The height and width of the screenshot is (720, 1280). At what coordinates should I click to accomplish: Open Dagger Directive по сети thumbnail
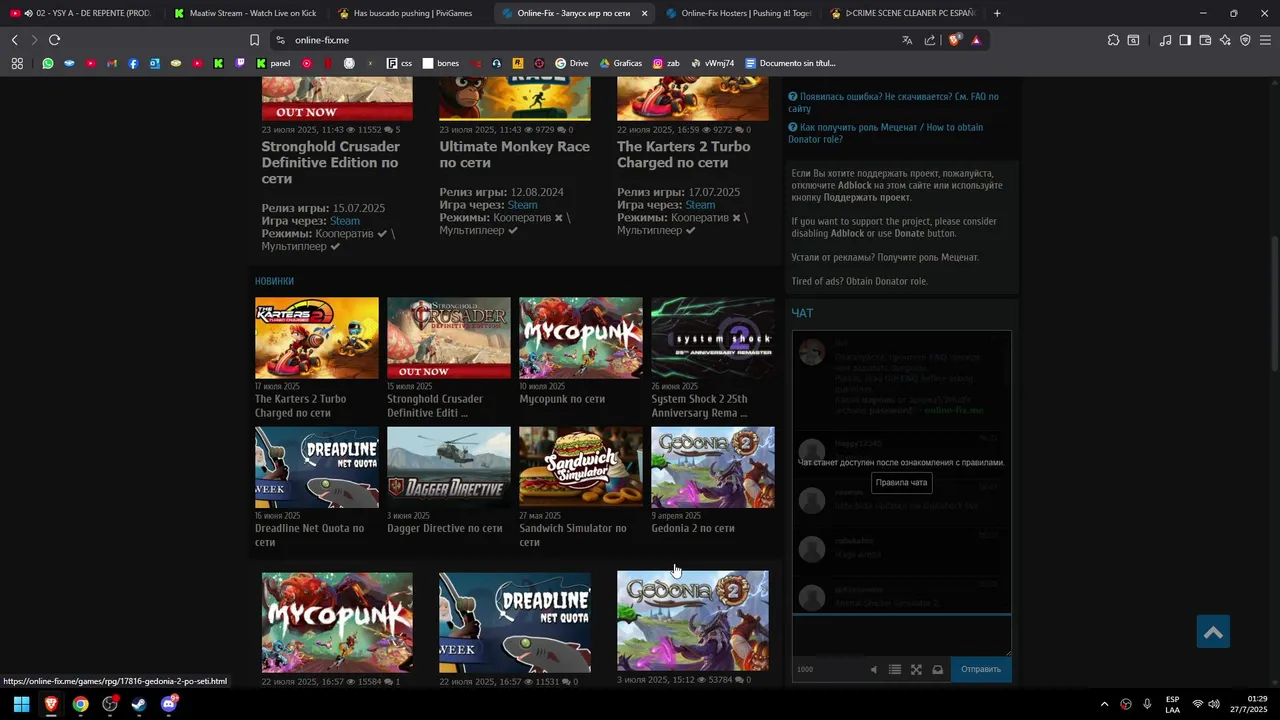pos(448,467)
